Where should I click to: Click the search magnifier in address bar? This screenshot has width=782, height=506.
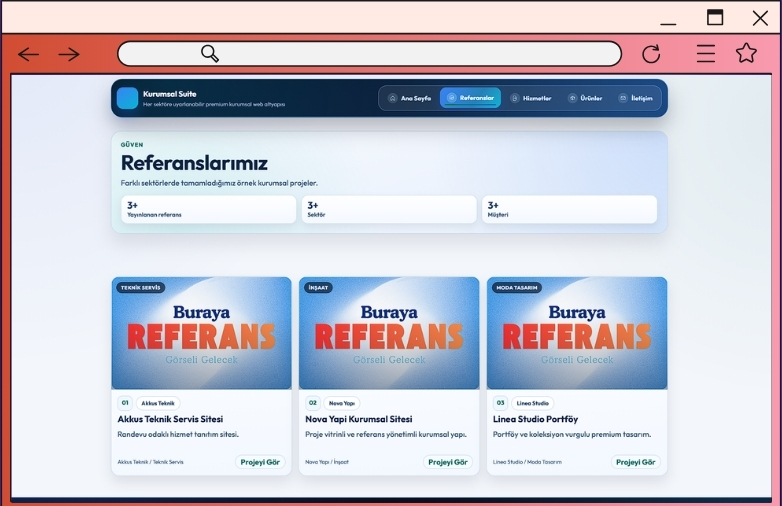pos(210,54)
